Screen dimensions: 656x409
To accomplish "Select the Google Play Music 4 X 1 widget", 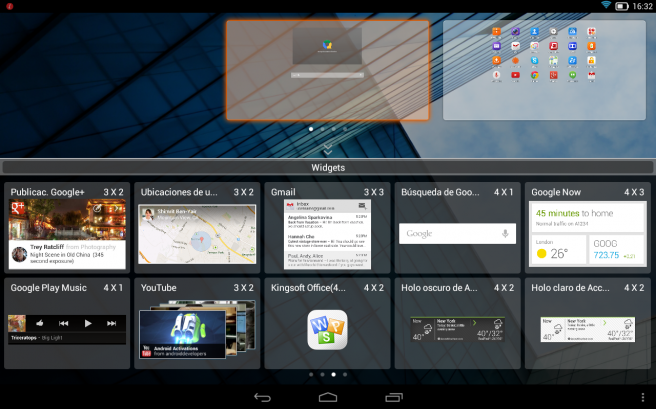I will 67,323.
